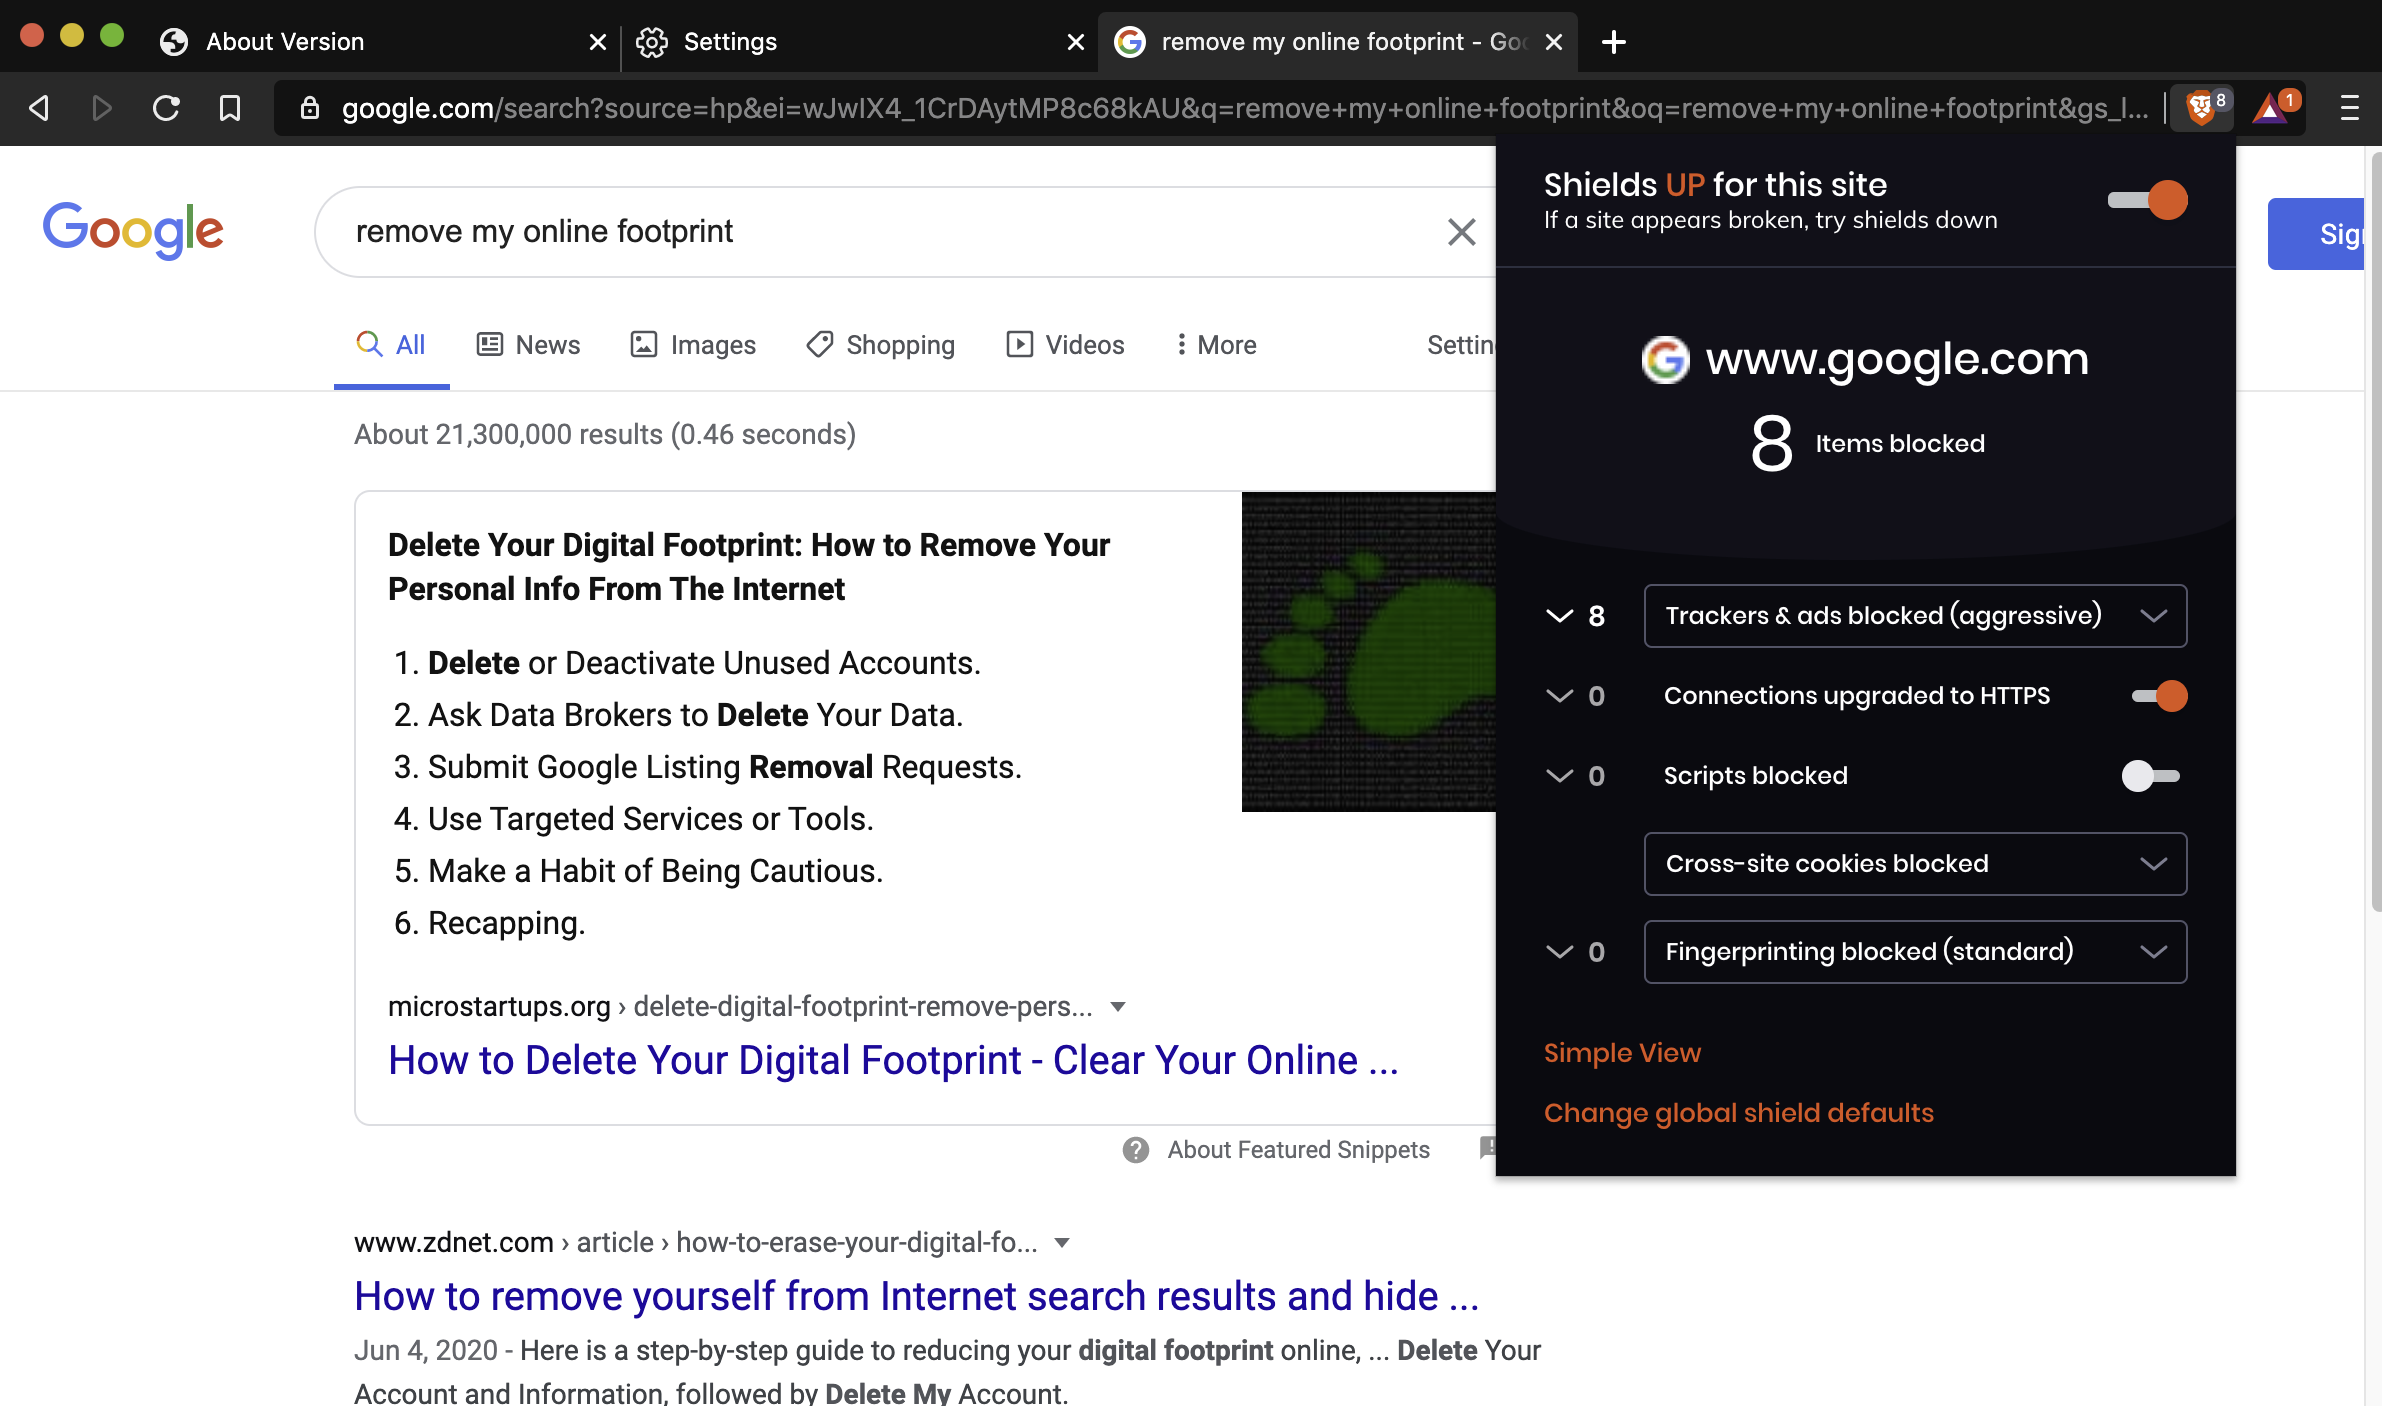The width and height of the screenshot is (2382, 1406).
Task: Click the Videos play icon
Action: pos(1020,345)
